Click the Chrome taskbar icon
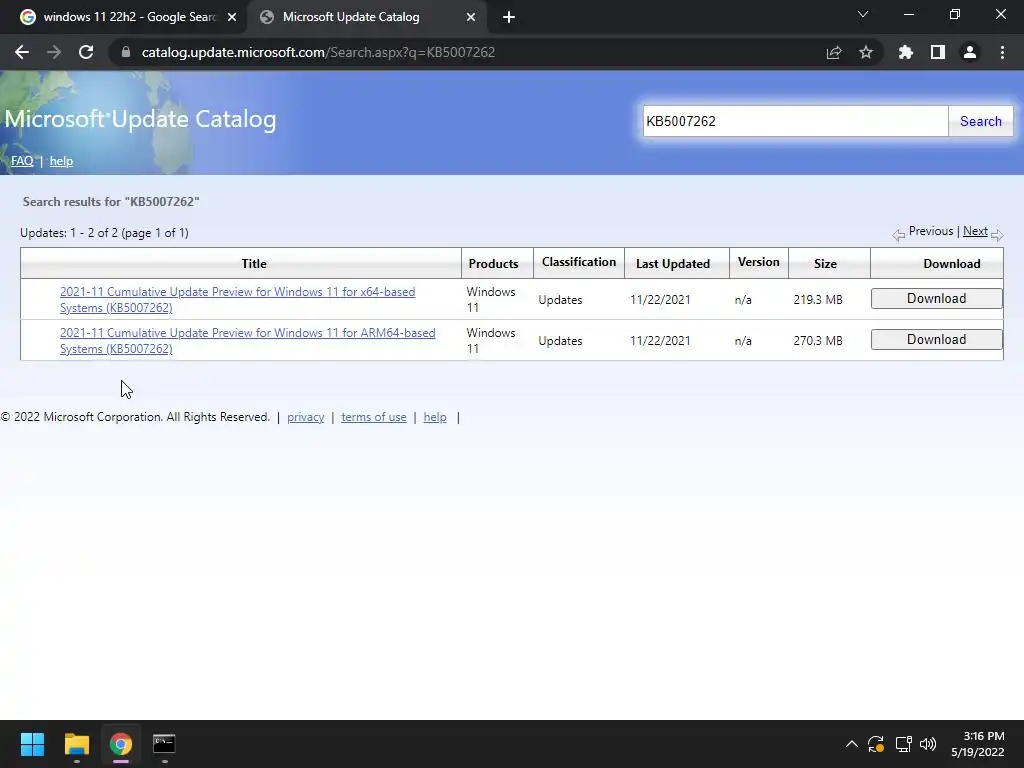This screenshot has height=768, width=1024. tap(121, 744)
